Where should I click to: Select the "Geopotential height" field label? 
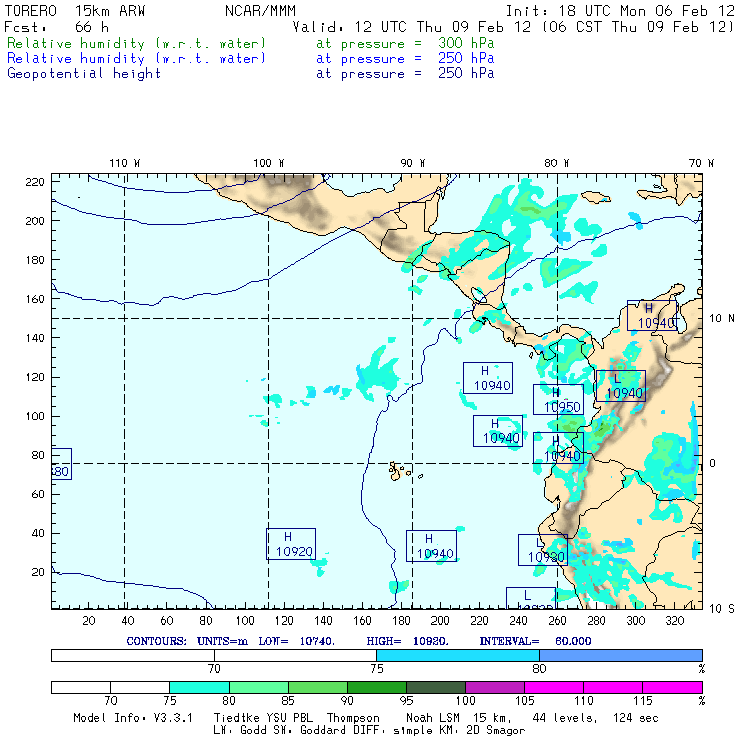click(84, 74)
